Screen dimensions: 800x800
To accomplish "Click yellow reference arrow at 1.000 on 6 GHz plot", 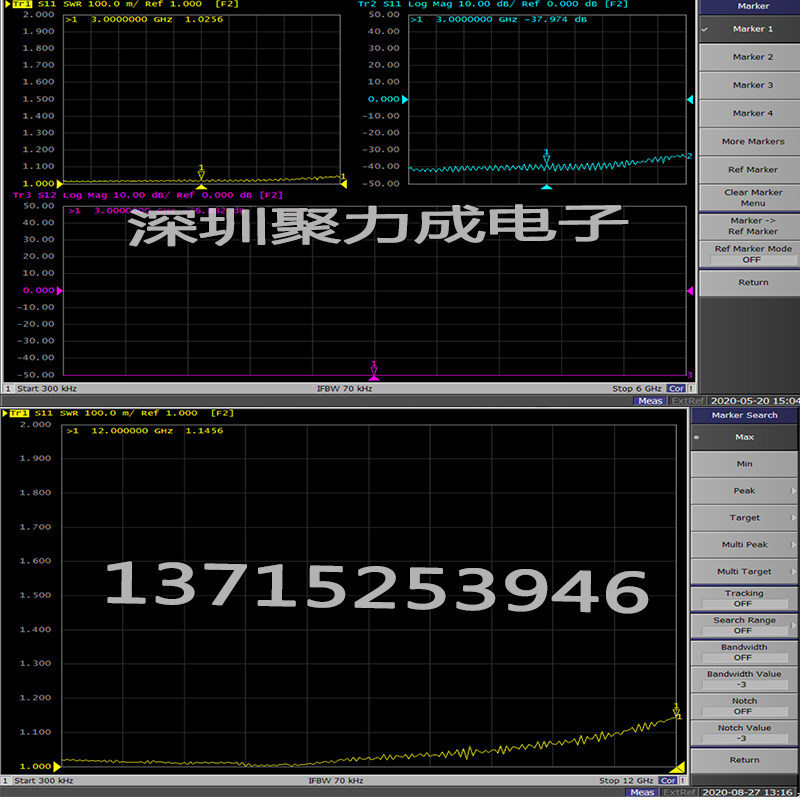I will 59,184.
